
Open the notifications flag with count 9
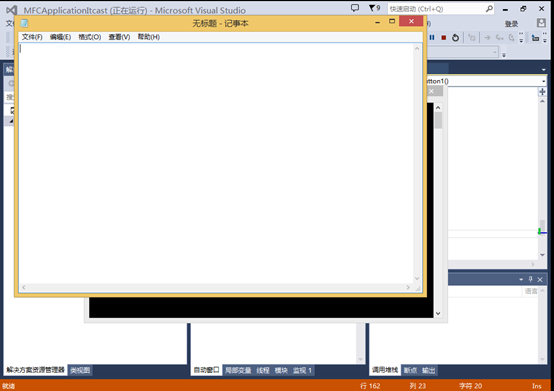point(374,8)
